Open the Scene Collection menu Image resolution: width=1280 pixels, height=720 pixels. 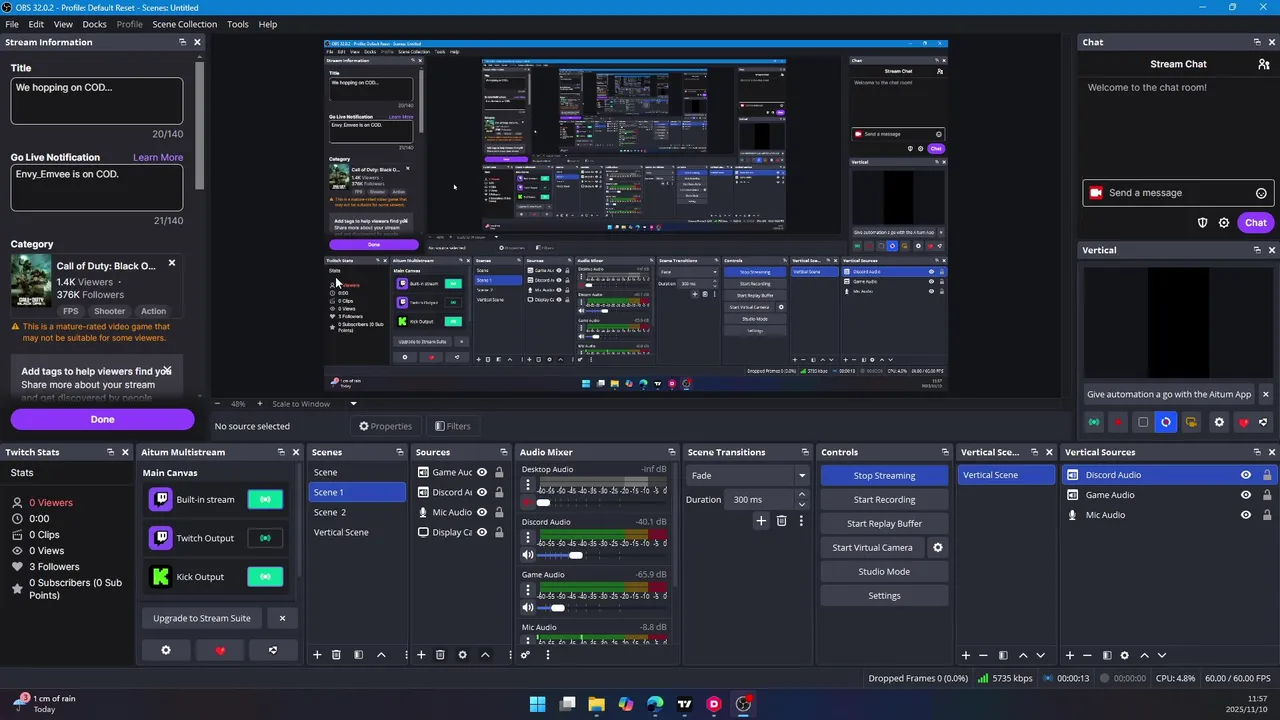click(x=184, y=24)
